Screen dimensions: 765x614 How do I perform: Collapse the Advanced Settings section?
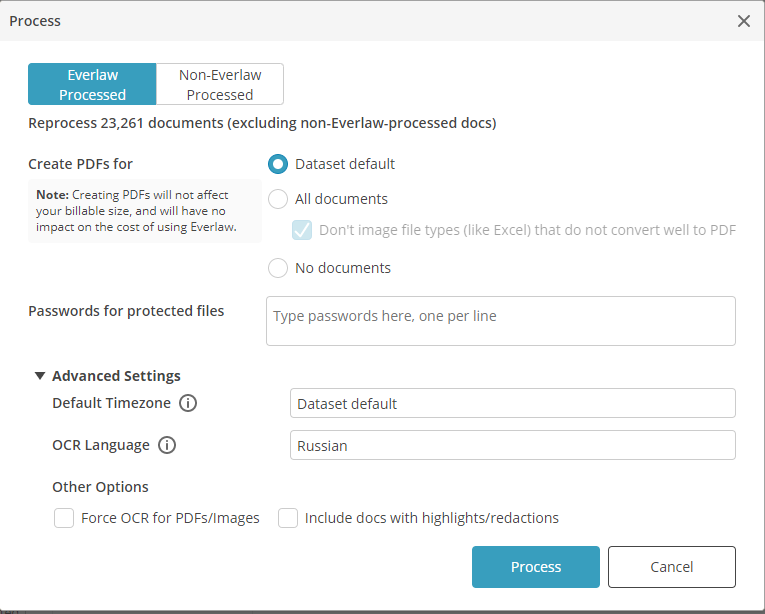pos(40,376)
